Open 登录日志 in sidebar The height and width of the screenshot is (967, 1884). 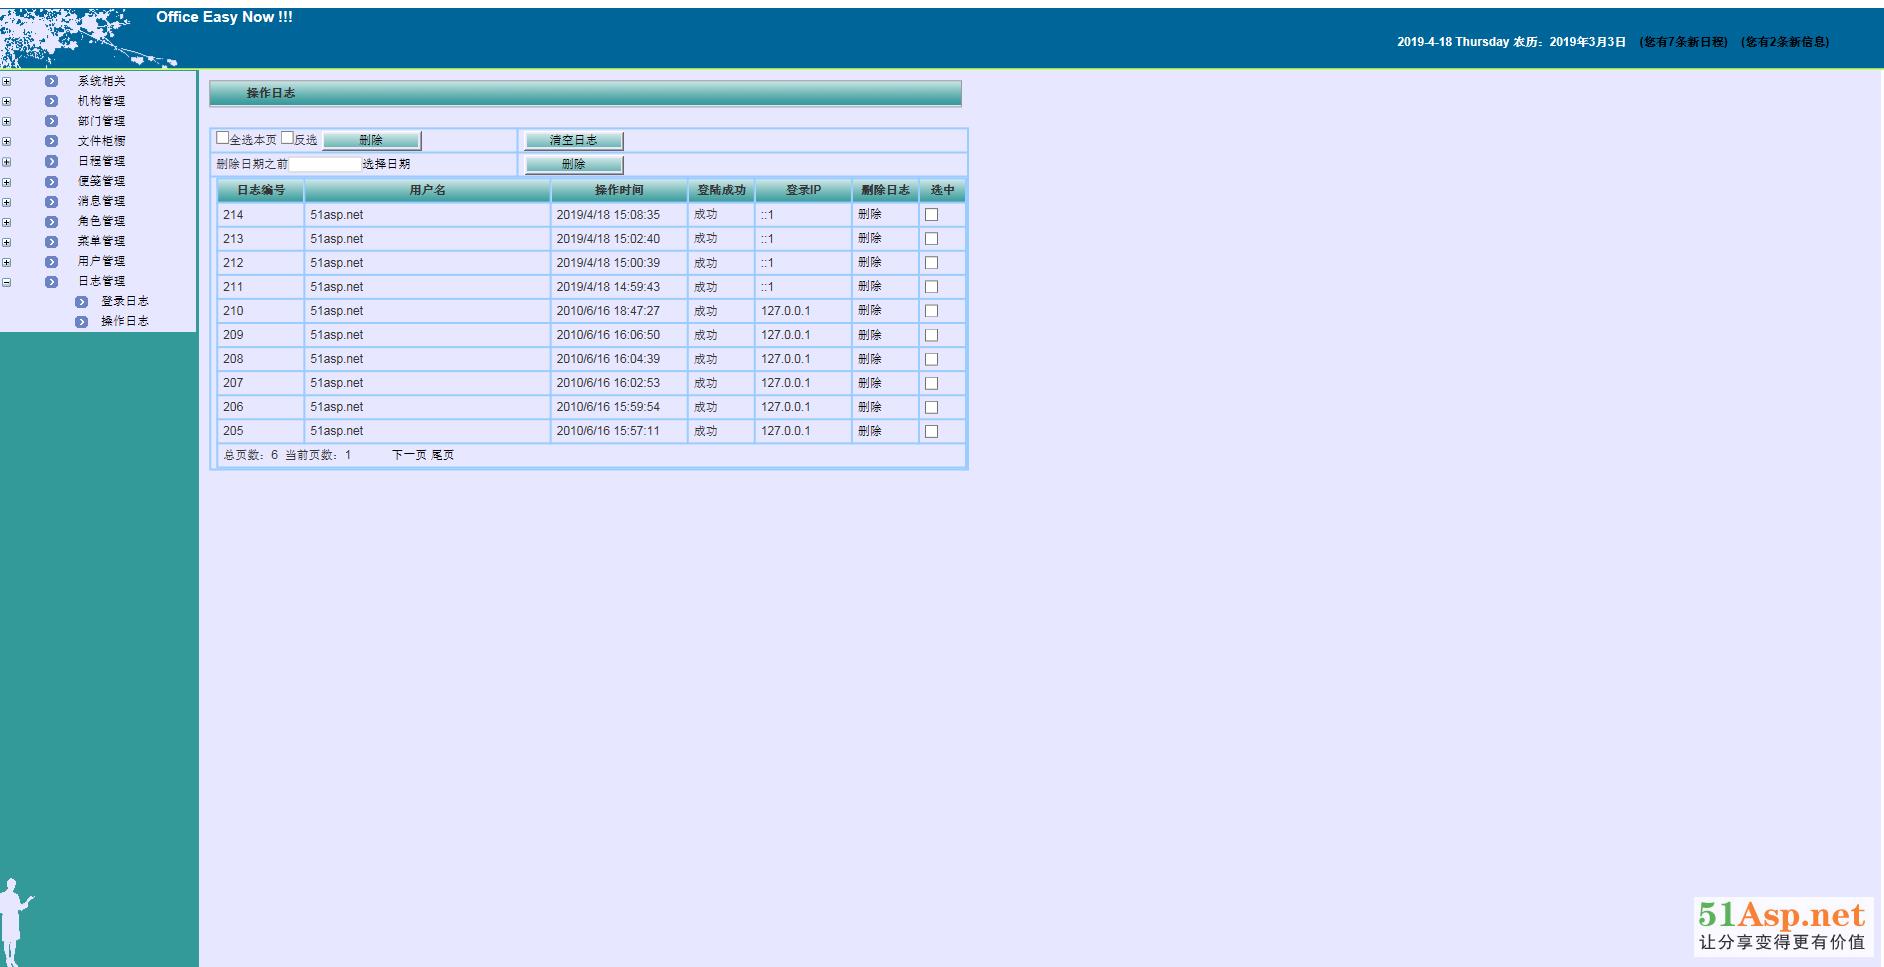click(x=124, y=301)
